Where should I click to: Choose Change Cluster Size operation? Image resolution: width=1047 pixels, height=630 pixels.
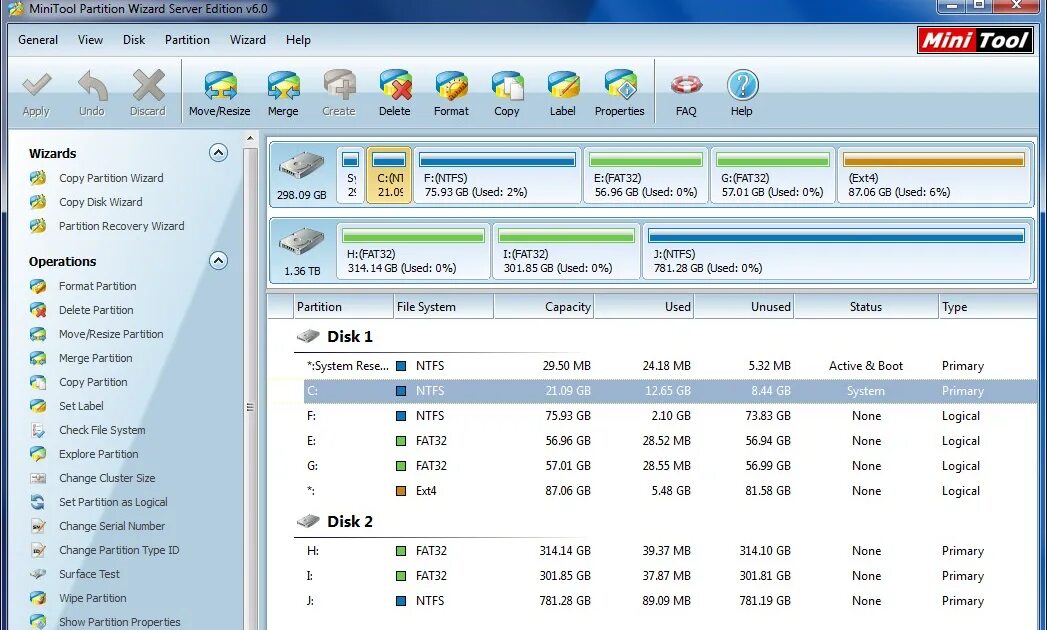click(107, 478)
